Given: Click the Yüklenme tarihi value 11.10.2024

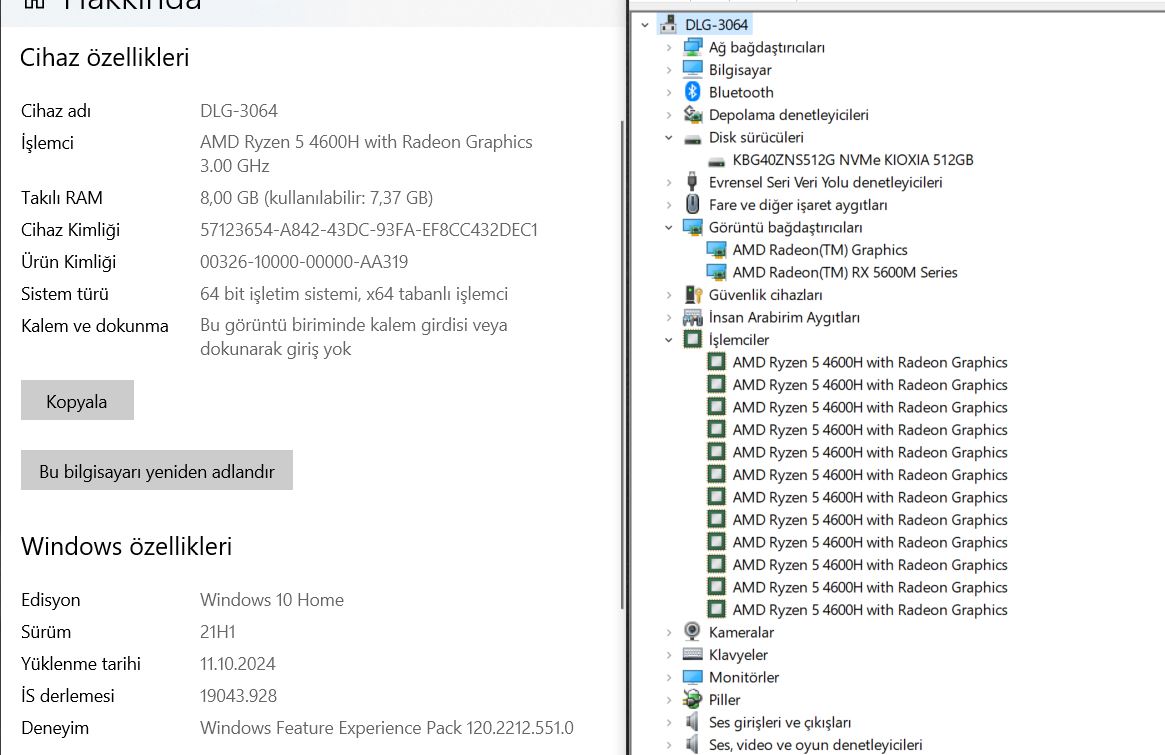Looking at the screenshot, I should click(238, 664).
